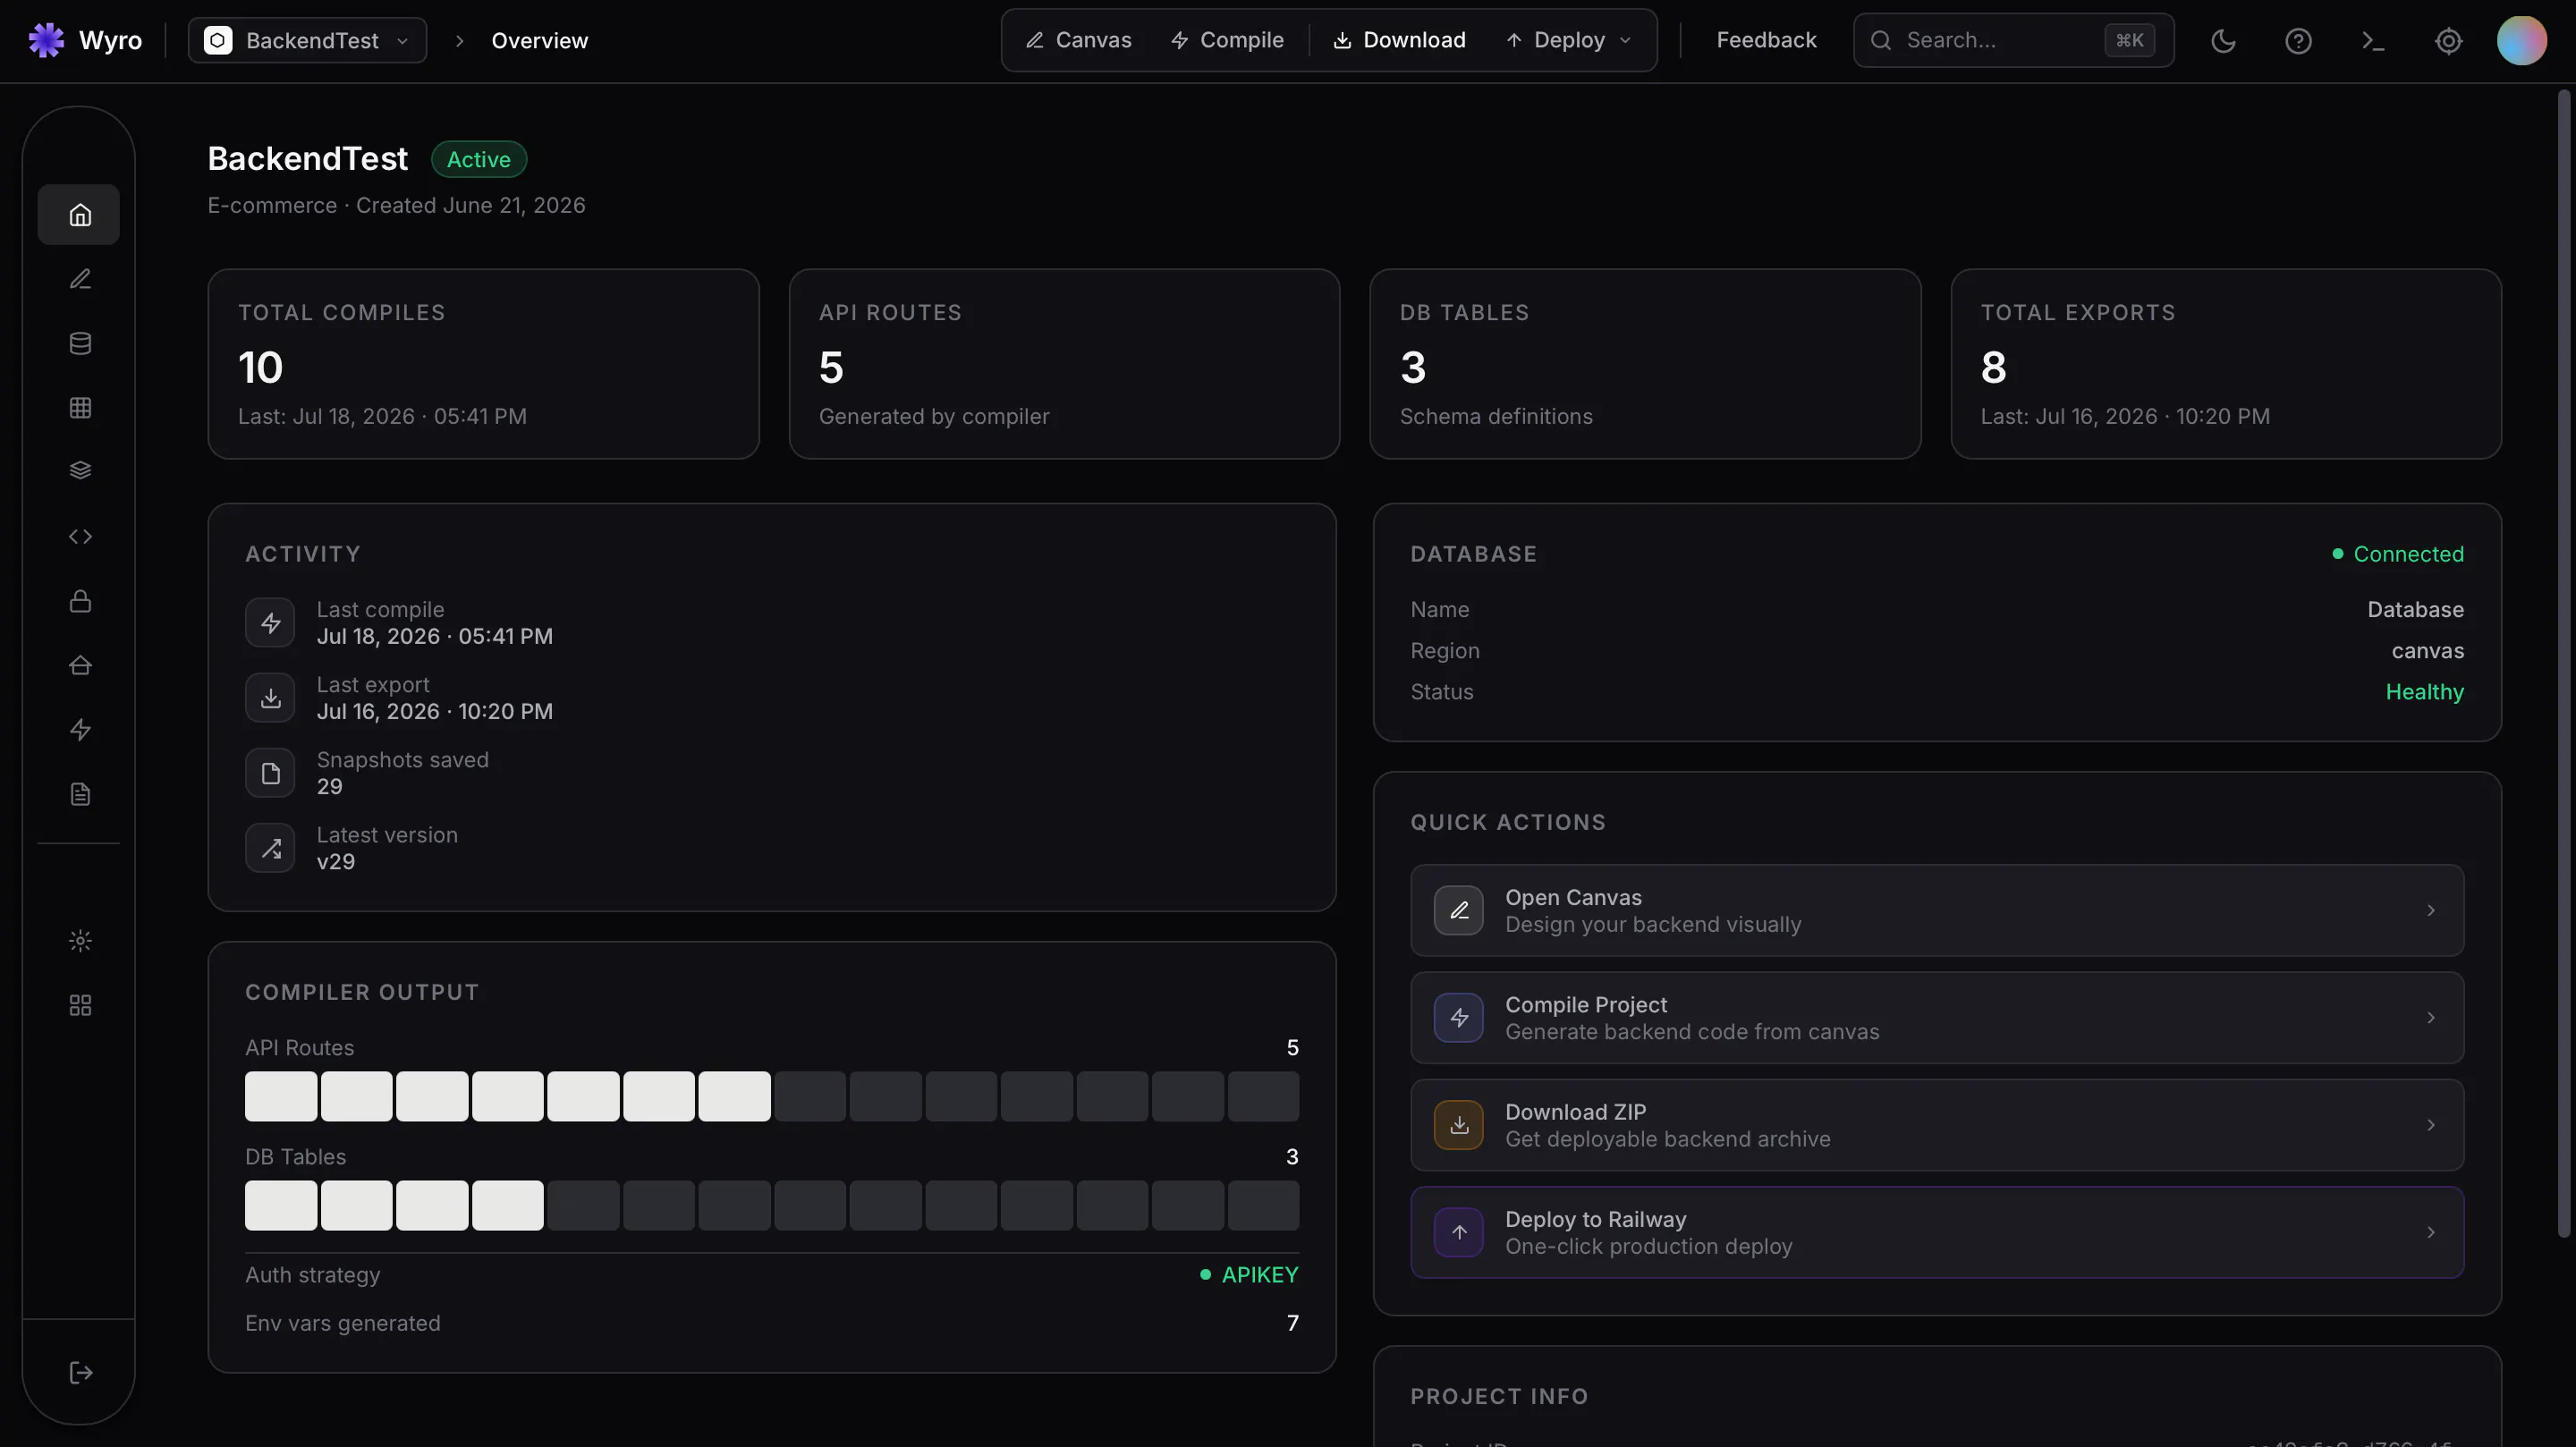Open the four-squares apps icon in sidebar
This screenshot has width=2576, height=1447.
[80, 1005]
